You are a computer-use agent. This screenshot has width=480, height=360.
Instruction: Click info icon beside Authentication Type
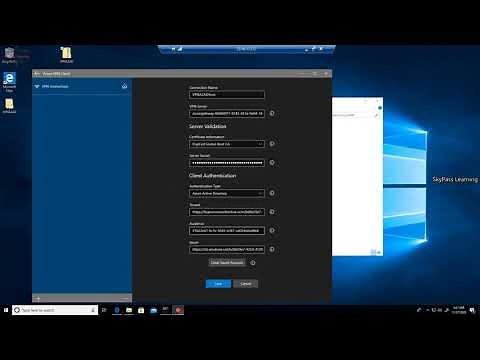tap(272, 193)
